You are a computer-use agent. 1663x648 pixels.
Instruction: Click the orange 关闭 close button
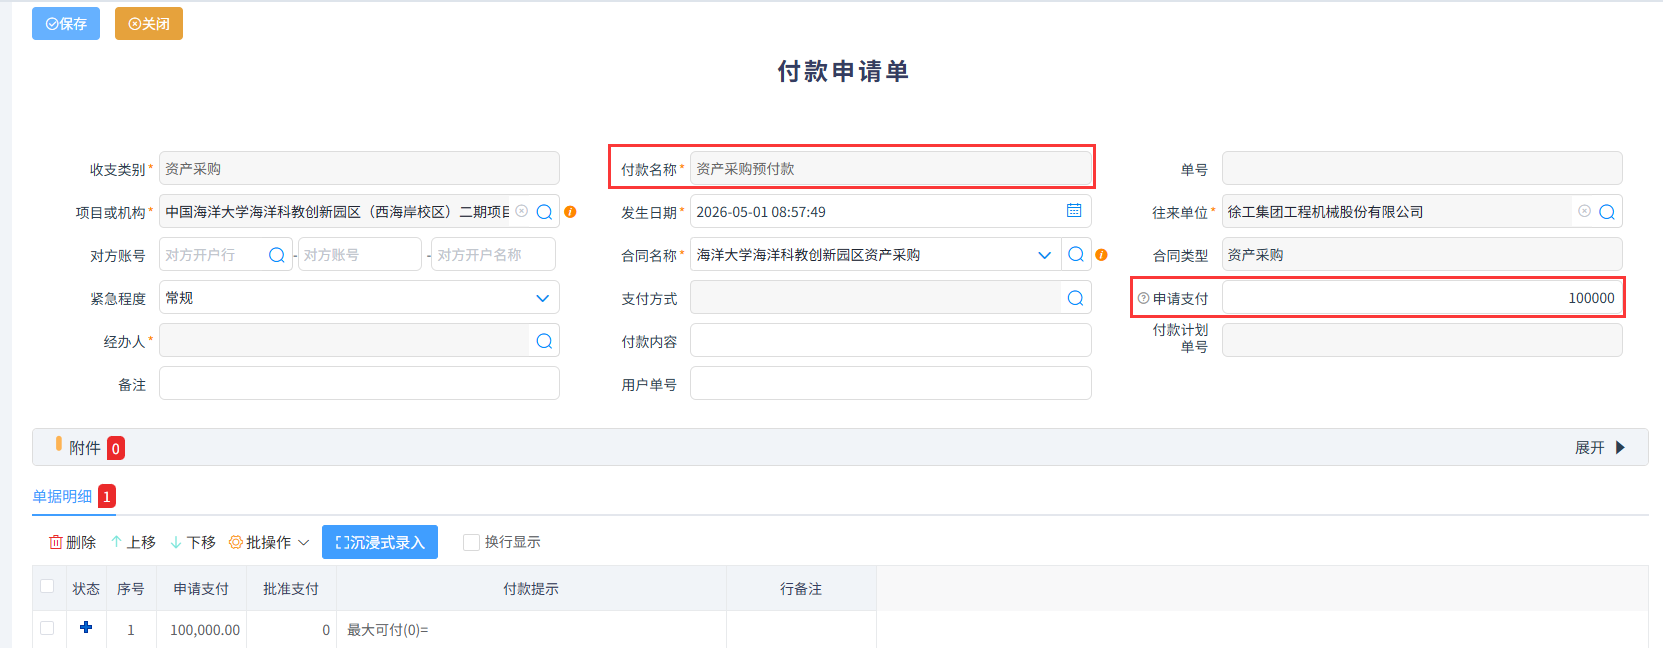click(149, 23)
